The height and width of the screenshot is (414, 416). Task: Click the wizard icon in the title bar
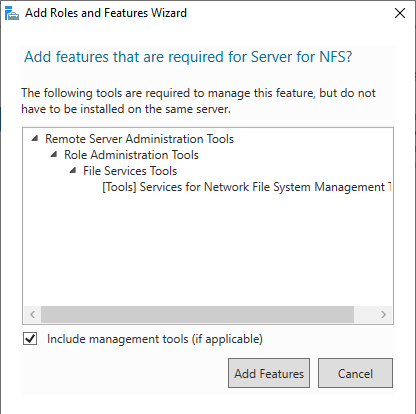click(12, 13)
